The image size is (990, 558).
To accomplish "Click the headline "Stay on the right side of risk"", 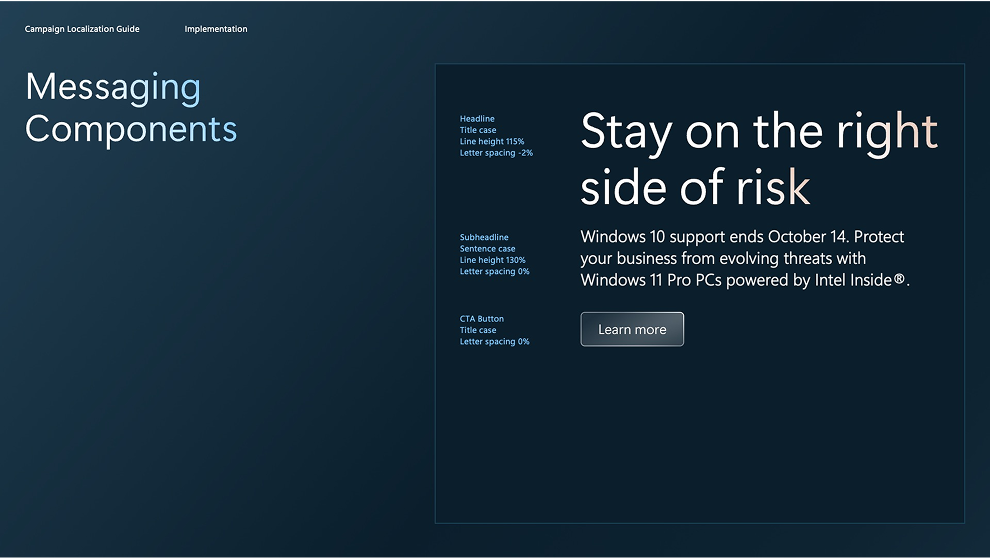I will click(x=759, y=158).
